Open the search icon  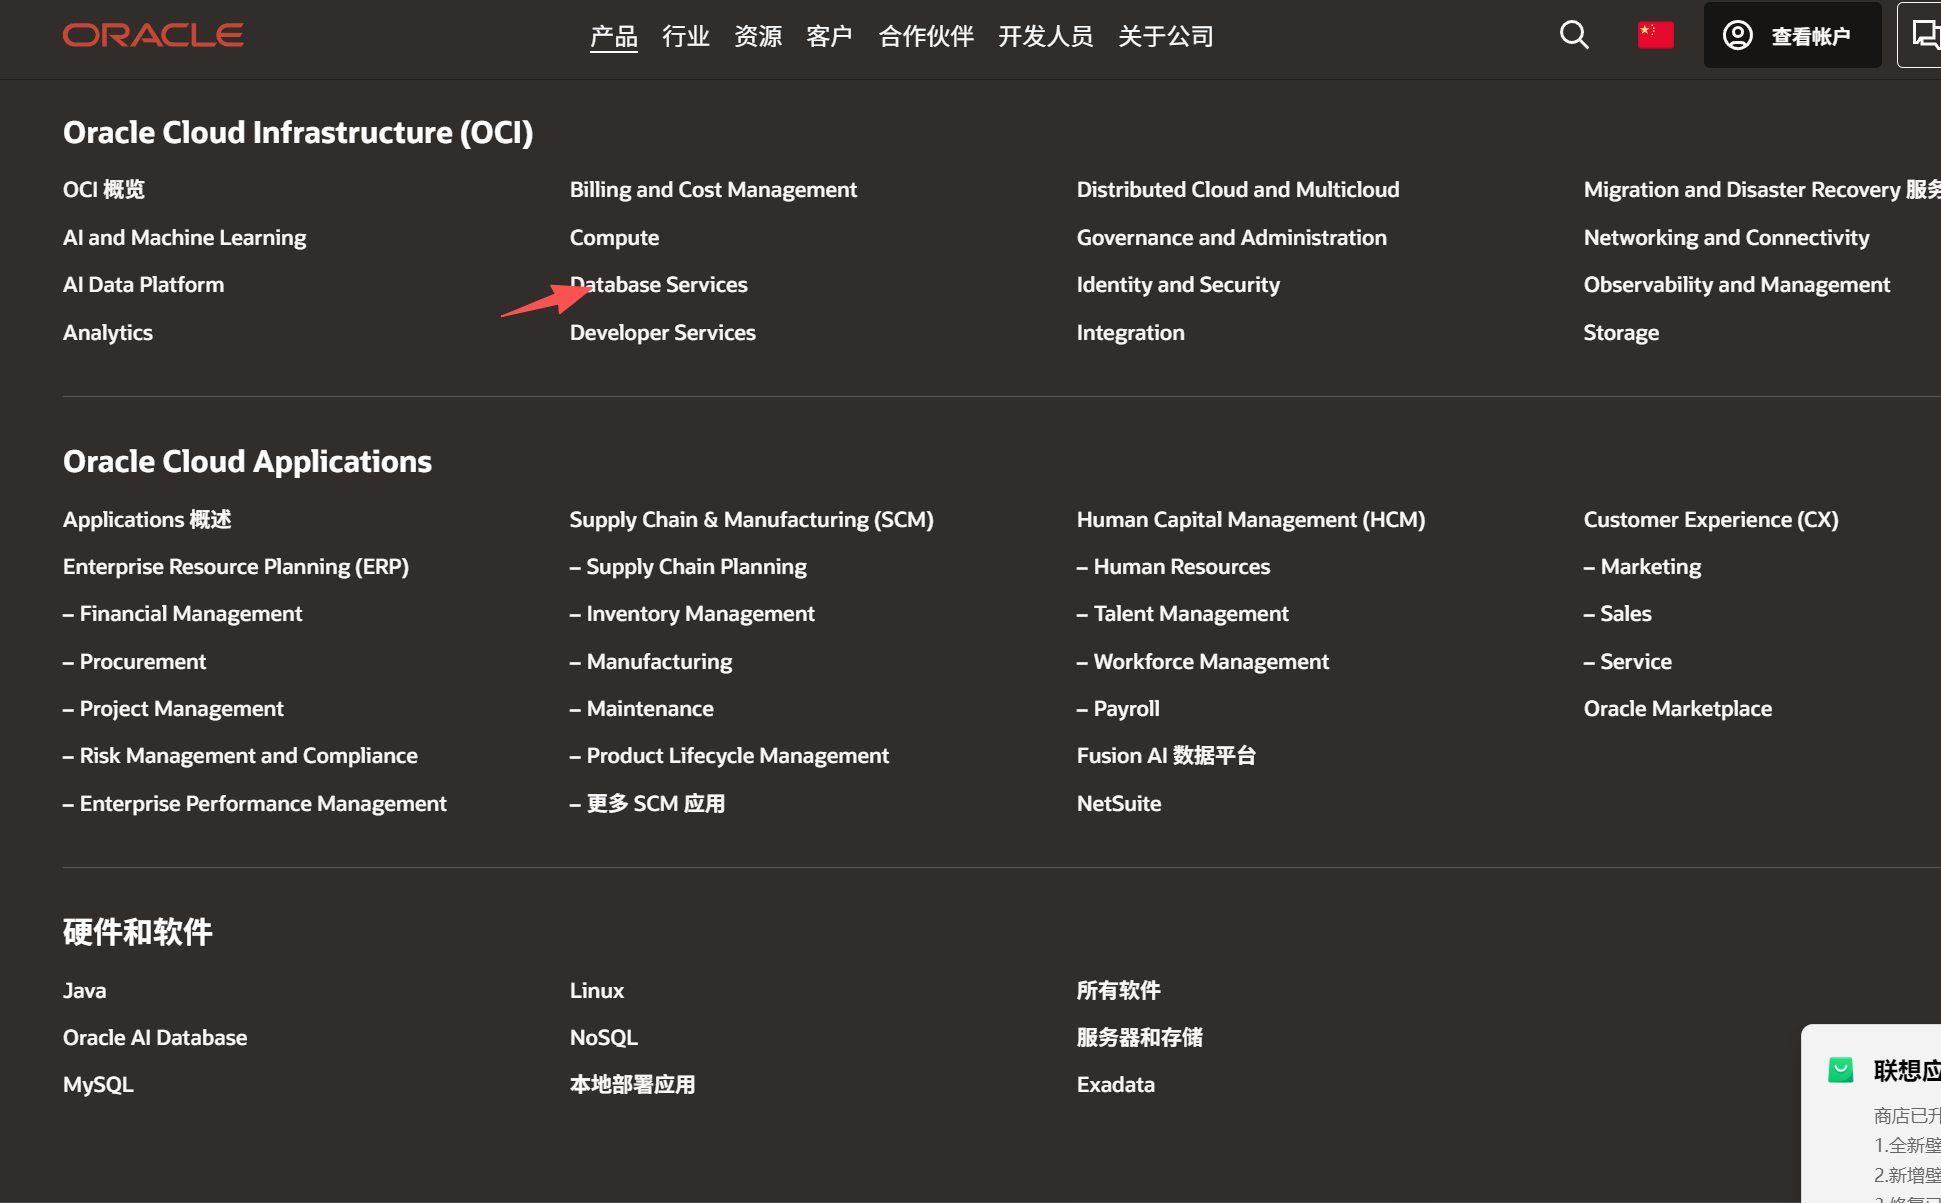[x=1574, y=35]
